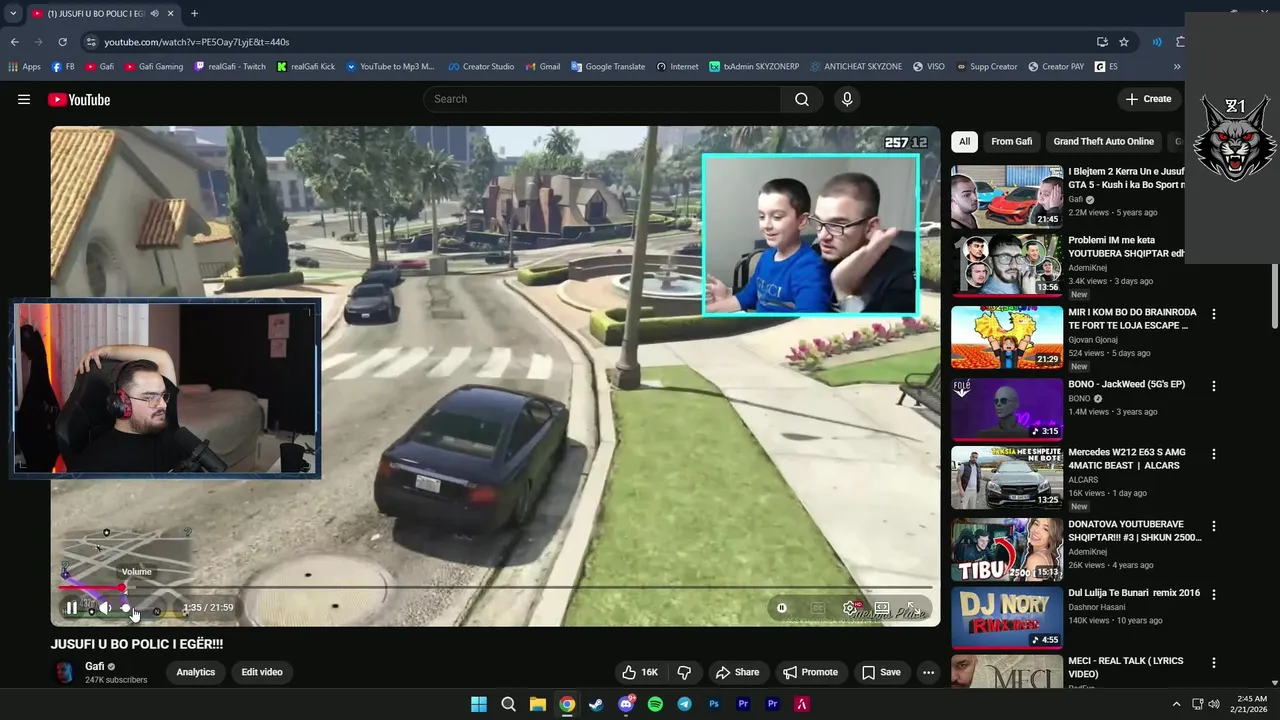
Task: Show hidden system tray icons
Action: (x=1176, y=704)
